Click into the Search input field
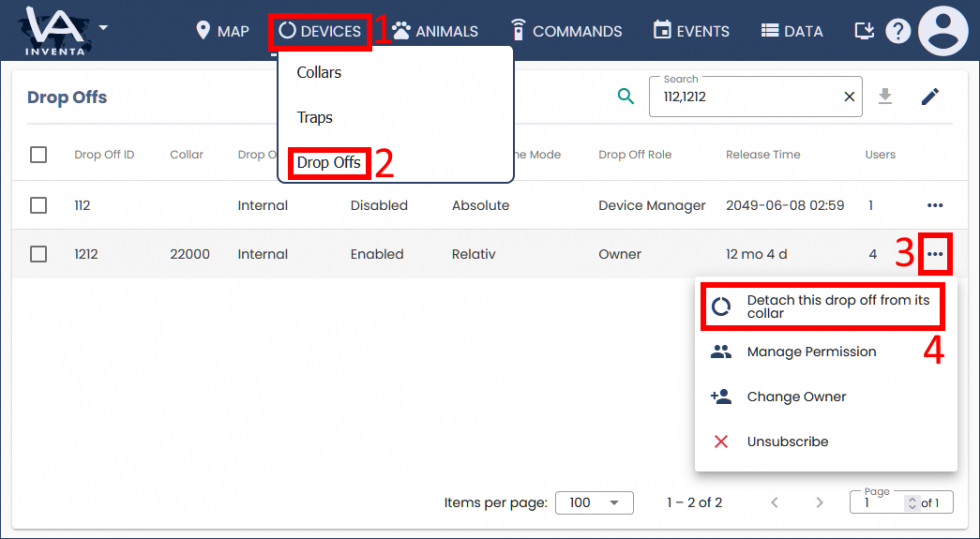980x539 pixels. [x=745, y=97]
